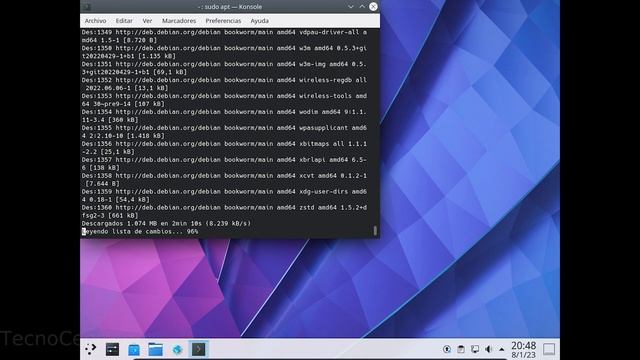
Task: Click the Konsole terminal scrollbar handle
Action: pos(375,231)
